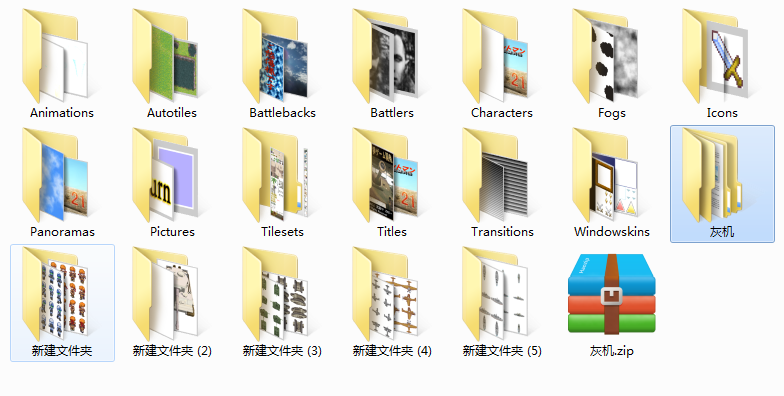Choose the Fogs folder icon
Screen dimensions: 784x396
click(605, 55)
